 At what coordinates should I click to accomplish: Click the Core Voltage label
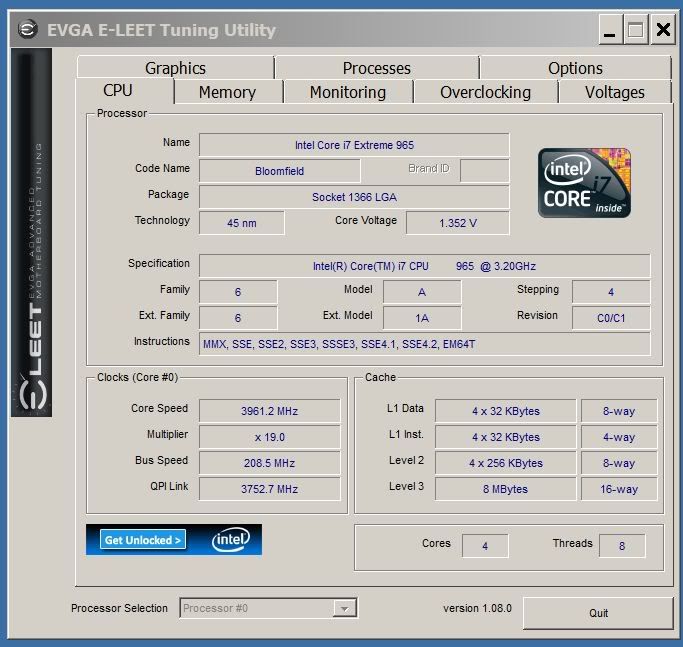[366, 220]
